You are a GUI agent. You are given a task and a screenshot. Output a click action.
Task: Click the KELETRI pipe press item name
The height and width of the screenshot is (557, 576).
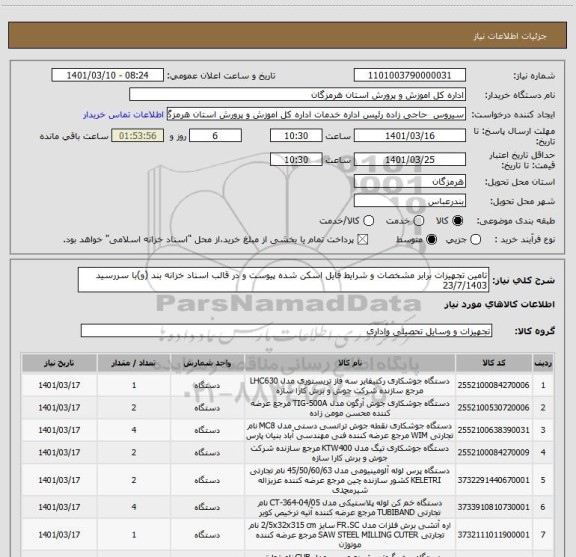pos(350,480)
